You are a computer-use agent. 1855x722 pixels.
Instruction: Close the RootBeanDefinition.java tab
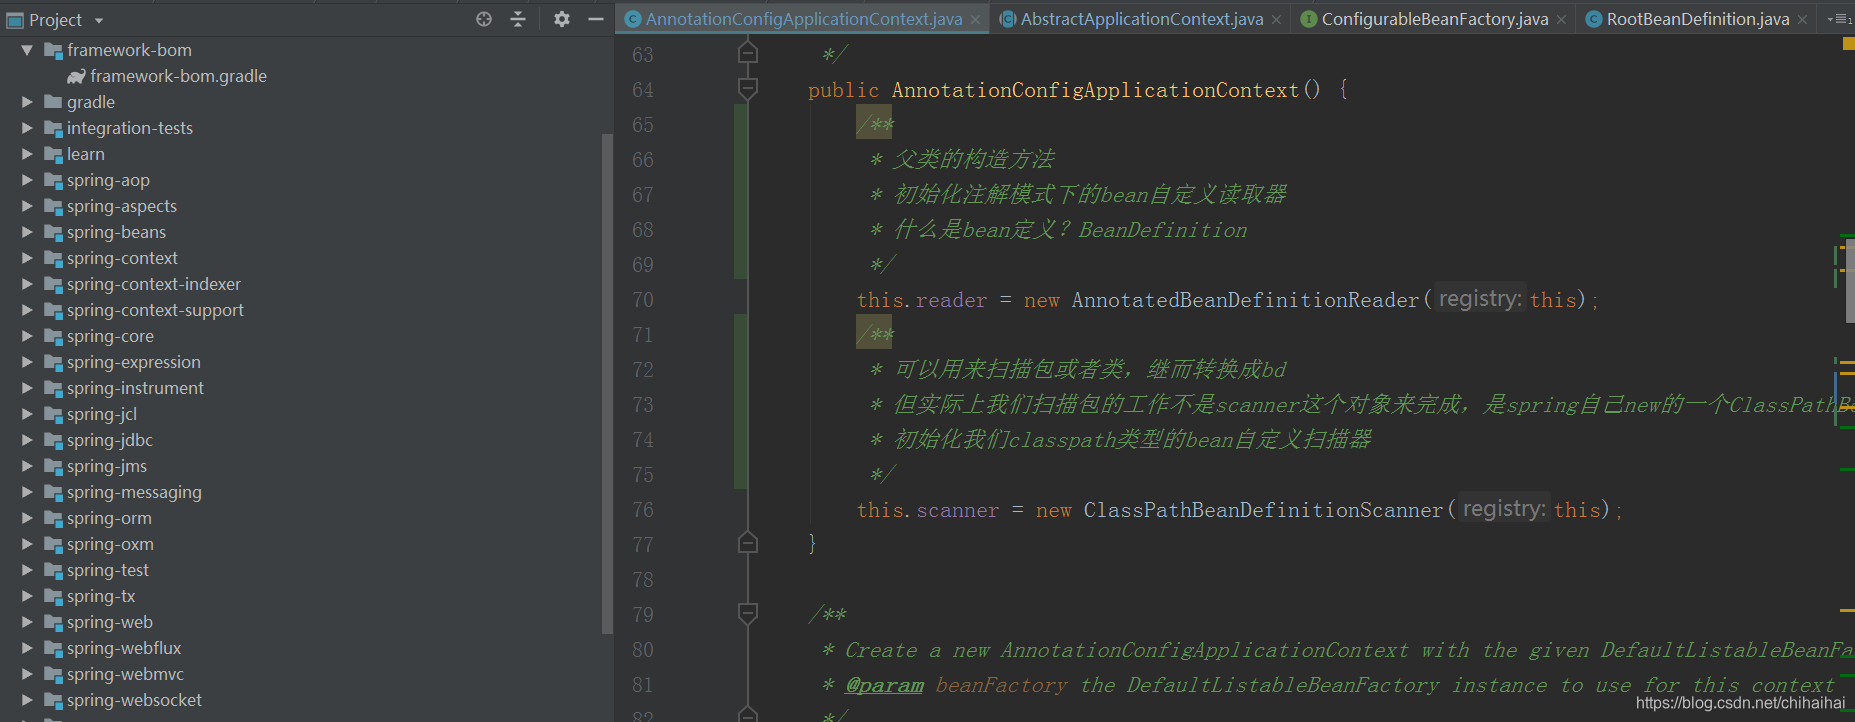pyautogui.click(x=1802, y=20)
